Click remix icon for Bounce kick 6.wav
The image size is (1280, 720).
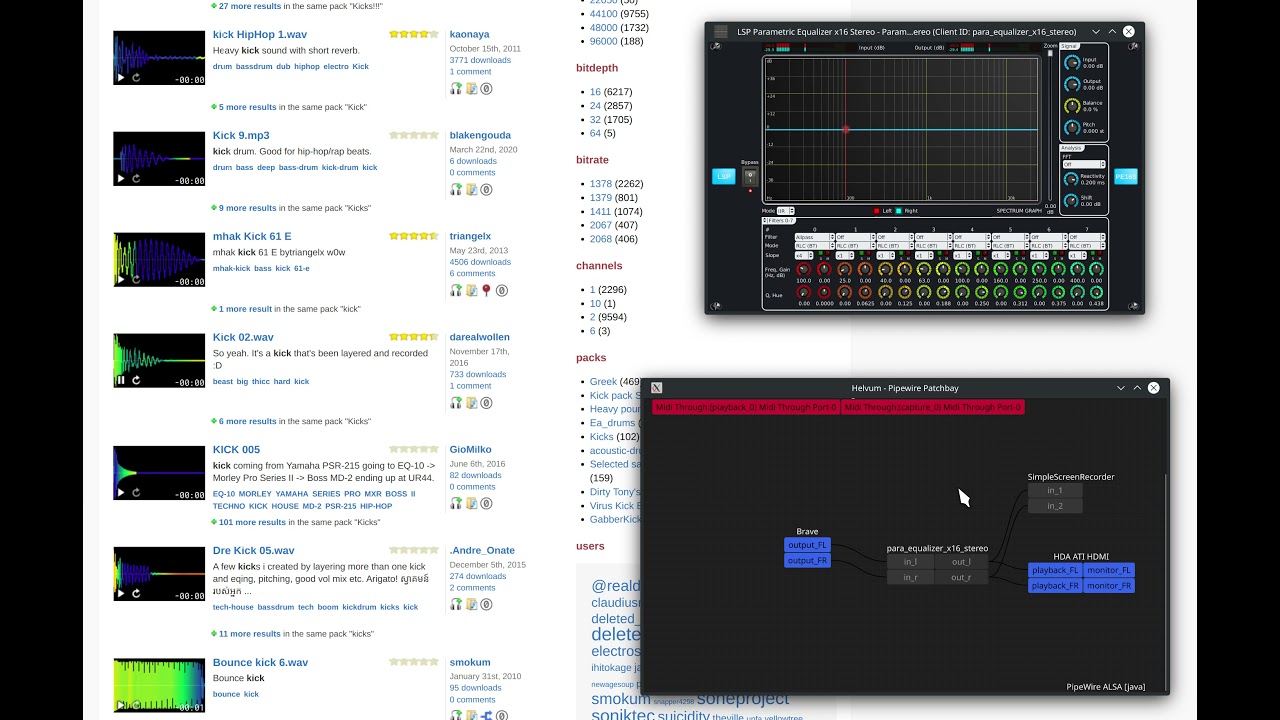pyautogui.click(x=486, y=716)
